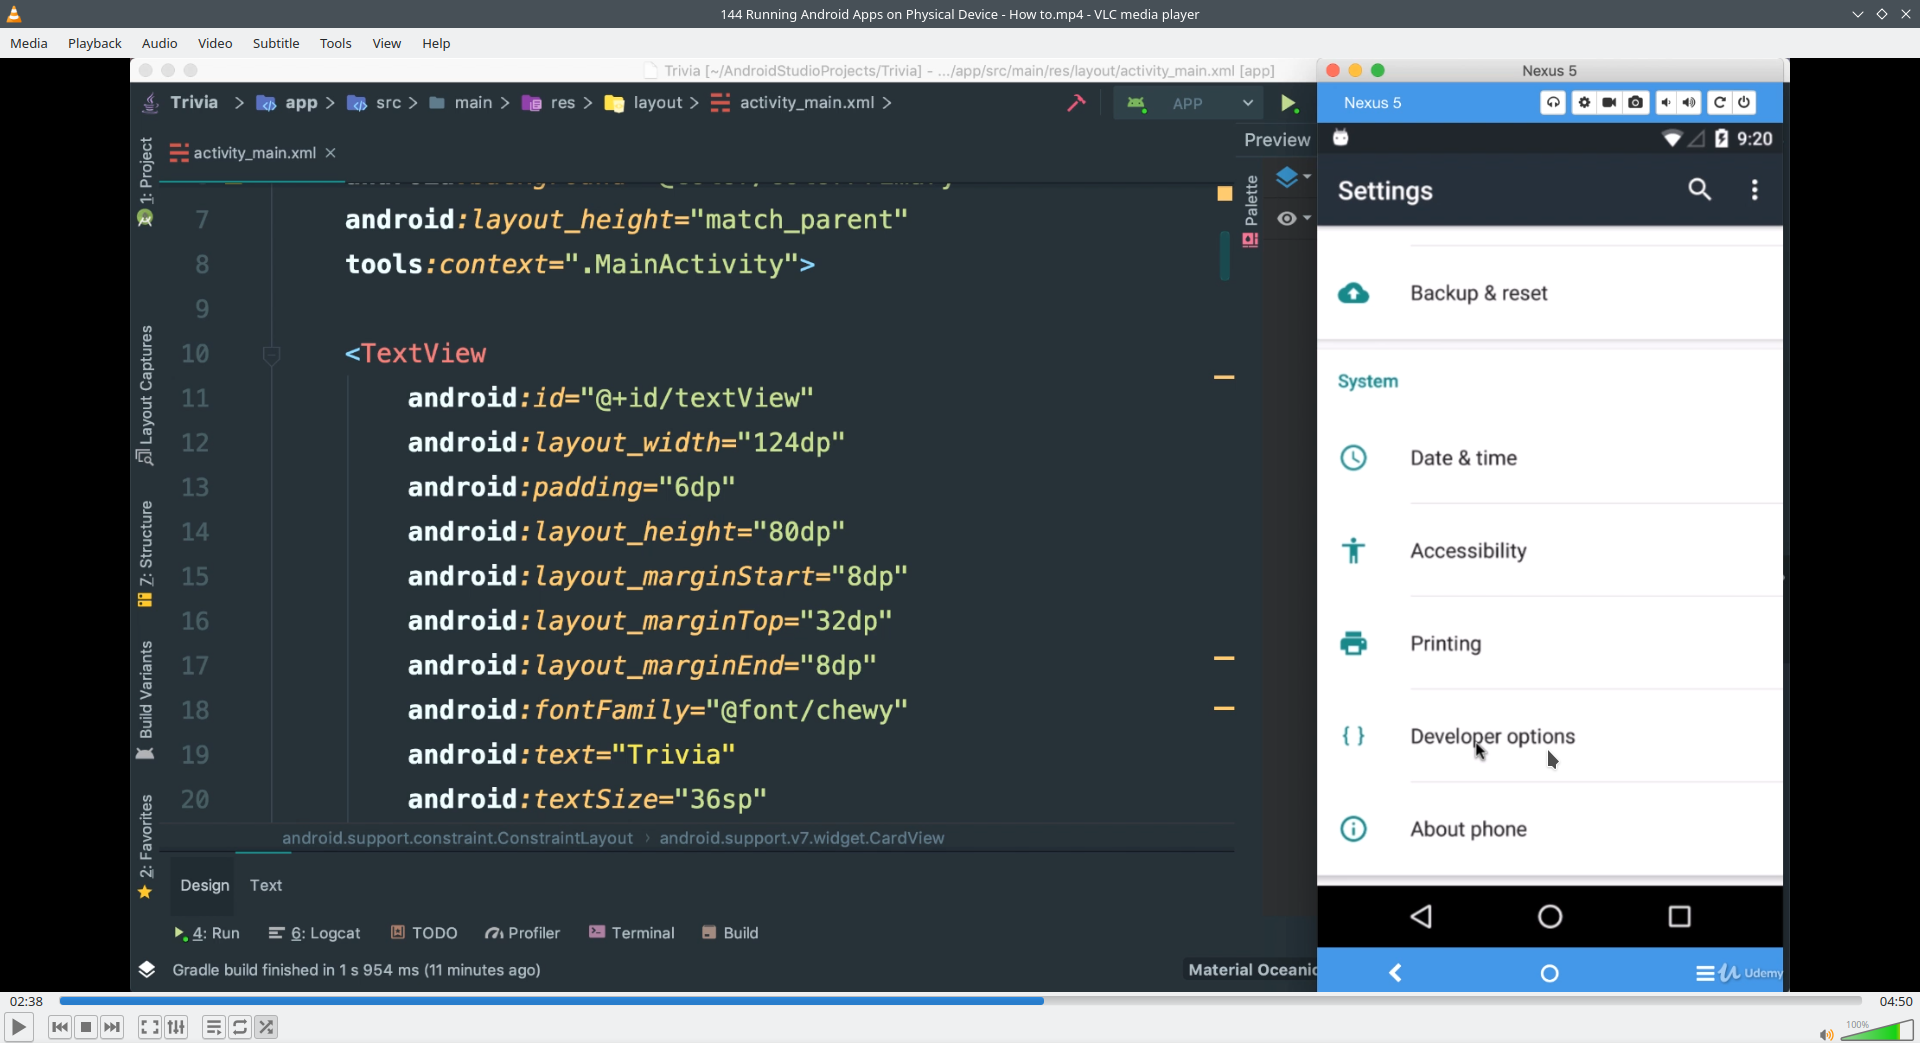This screenshot has width=1920, height=1043.
Task: Click the CardView path breadcrumb
Action: (x=802, y=838)
